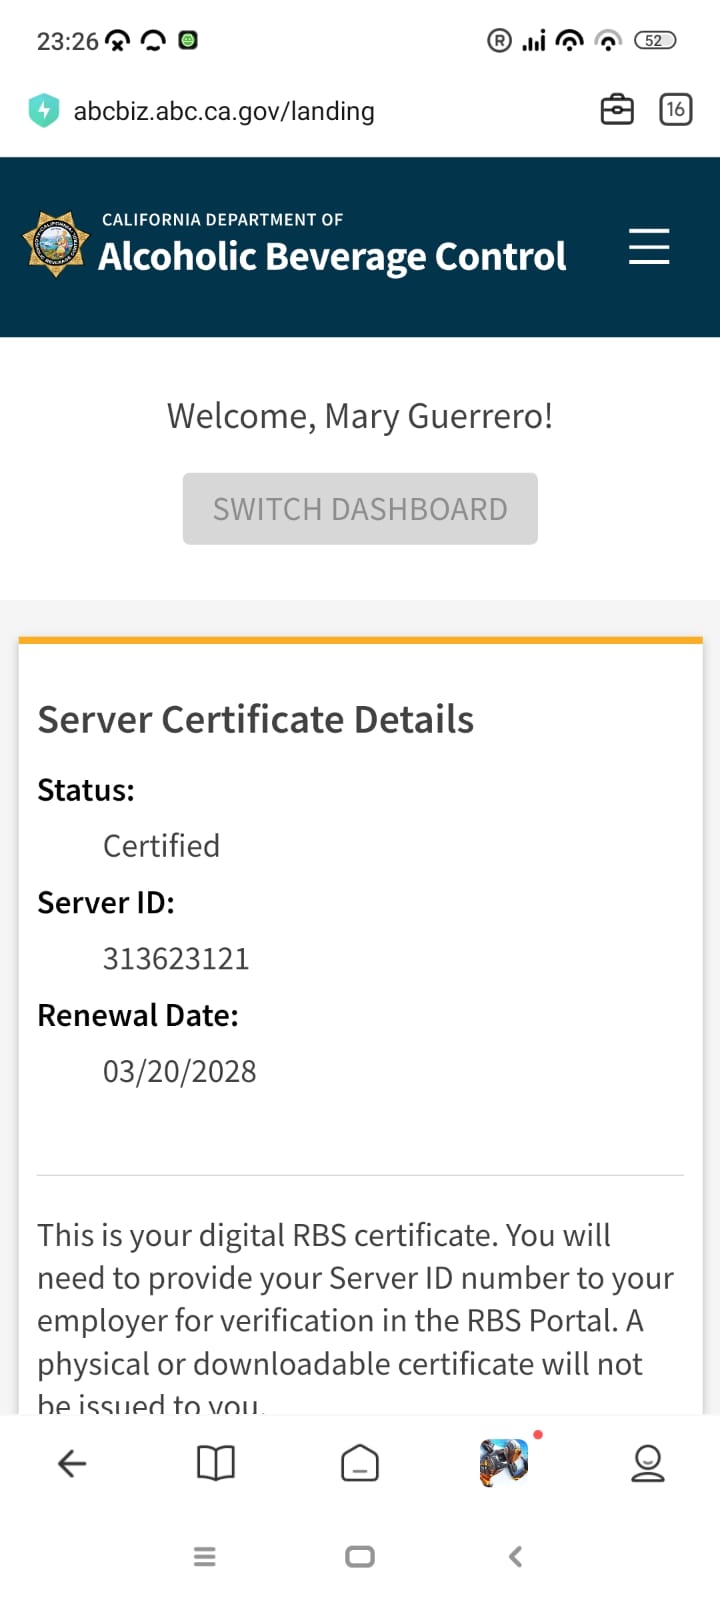Tap the Alcoholic Beverage Control title
Image resolution: width=720 pixels, height=1600 pixels.
tap(332, 257)
